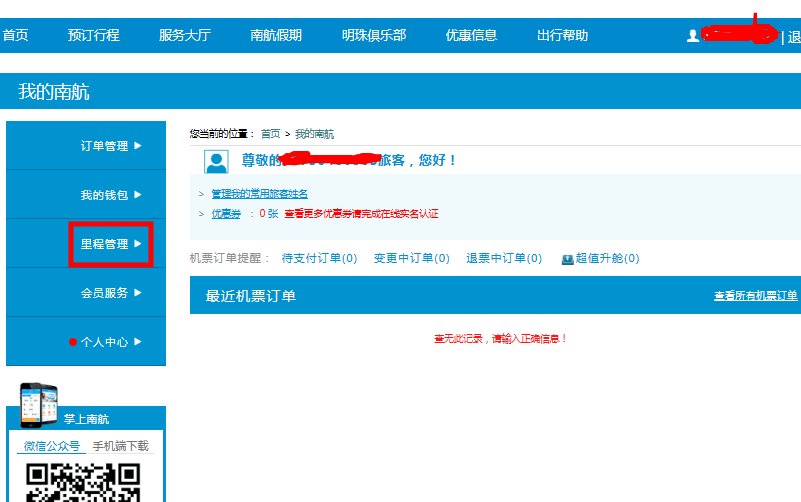Viewport: 801px width, 502px height.
Task: Open 出行帮助 in the top navigation
Action: (x=562, y=35)
